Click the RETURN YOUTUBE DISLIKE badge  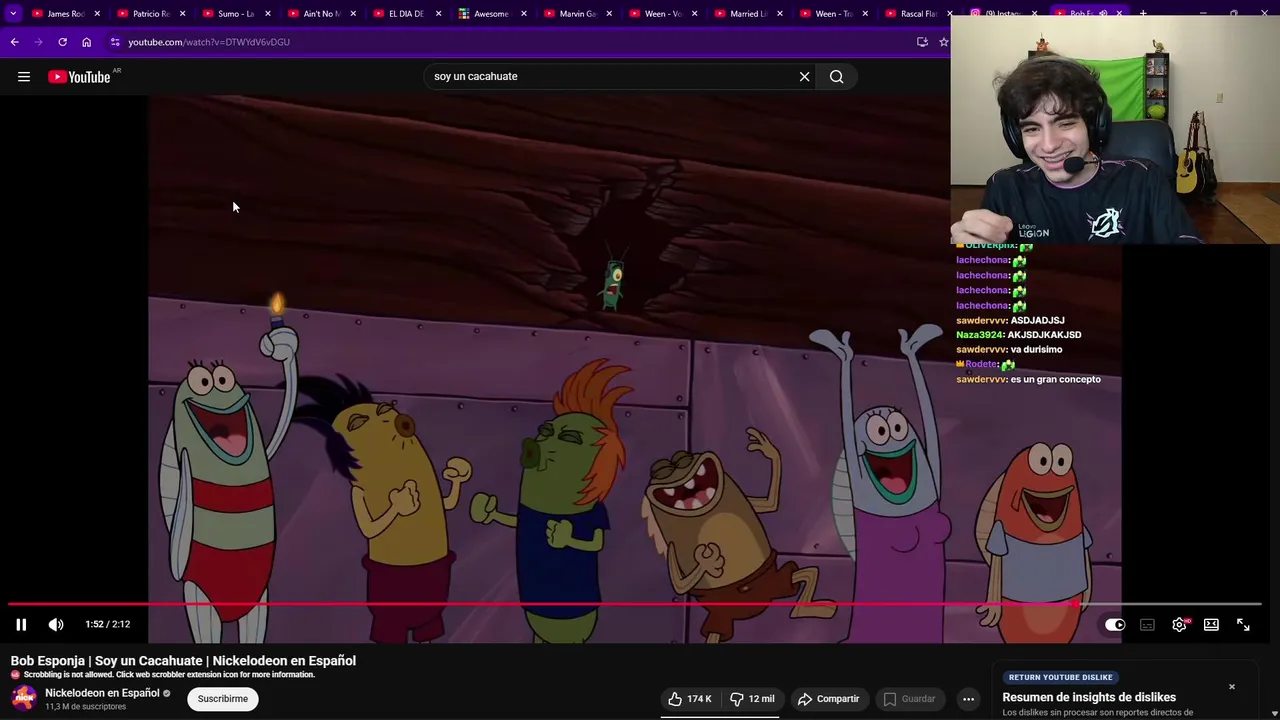tap(1060, 677)
